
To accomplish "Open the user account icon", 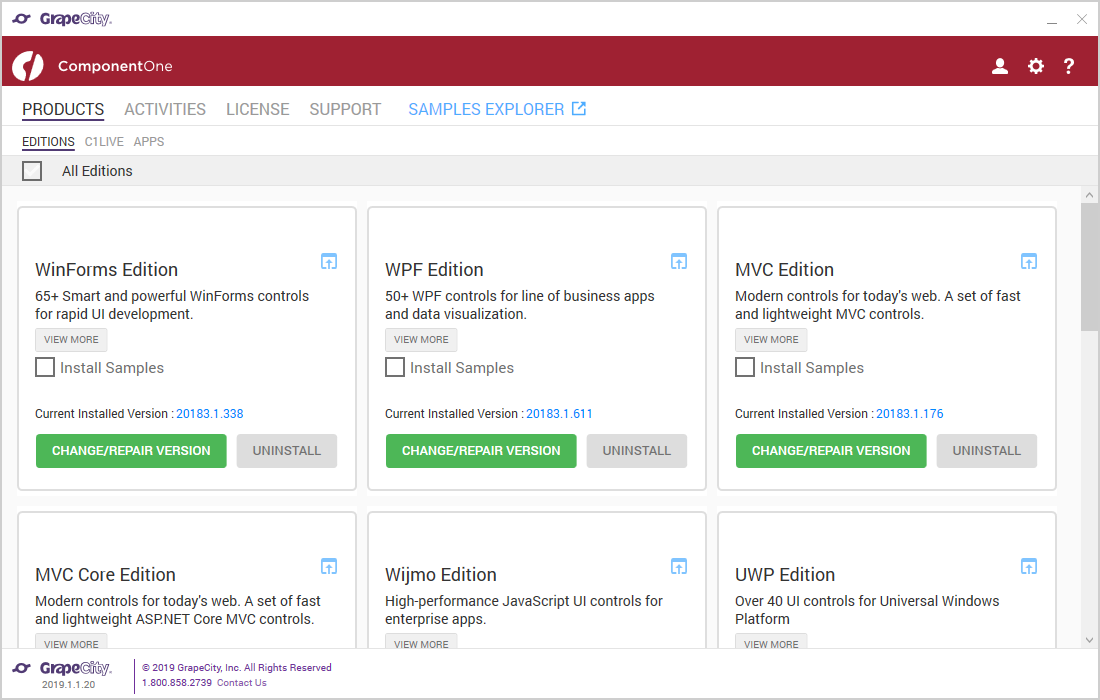I will coord(1000,66).
